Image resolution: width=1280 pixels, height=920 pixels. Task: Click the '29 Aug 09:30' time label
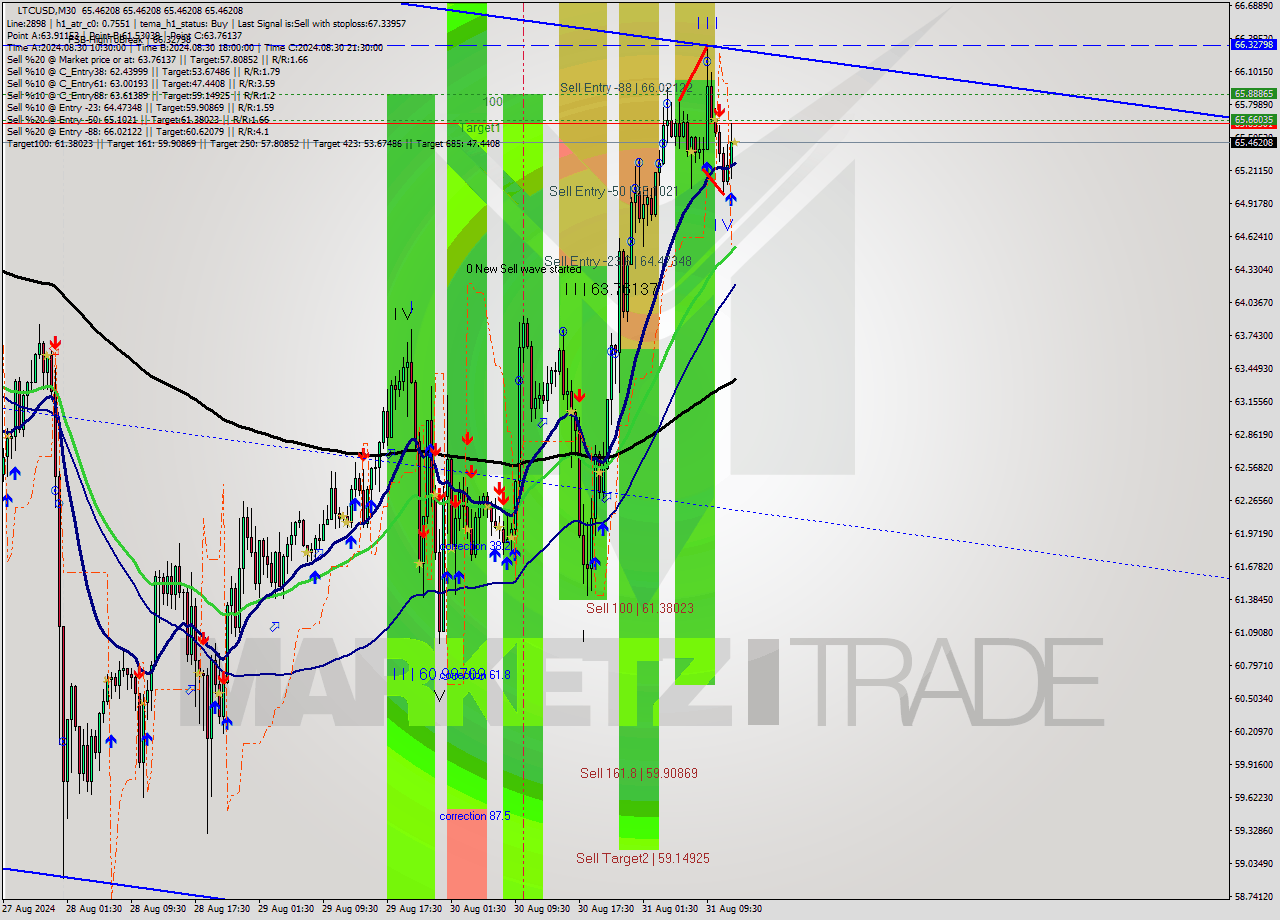(350, 909)
